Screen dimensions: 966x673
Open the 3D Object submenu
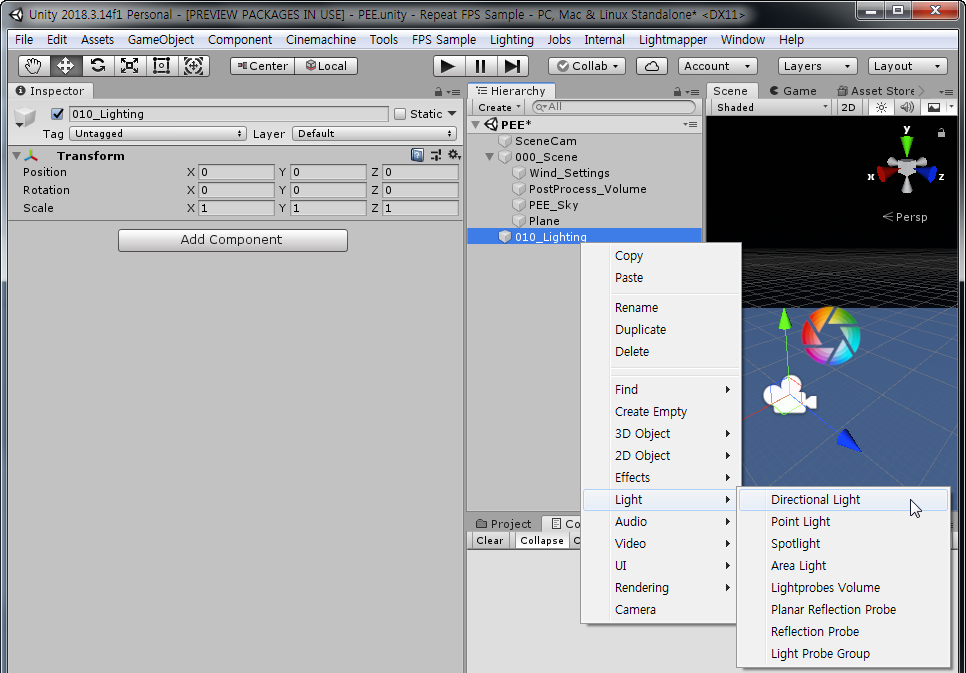pyautogui.click(x=660, y=434)
